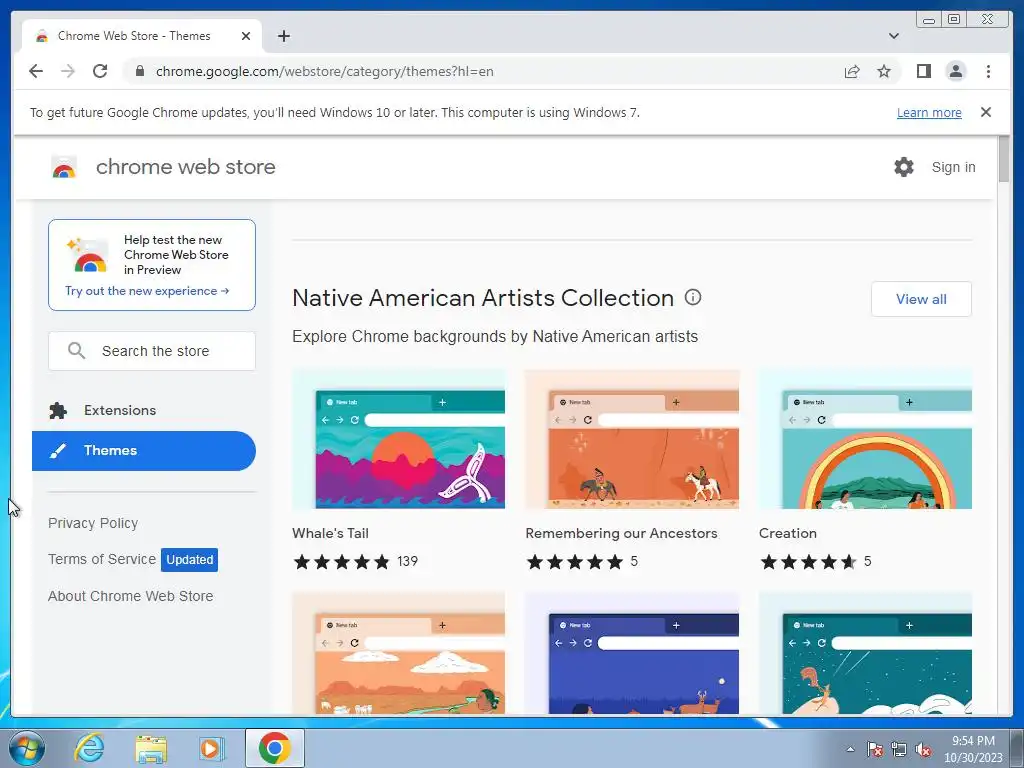Reload the Chrome Web Store page
This screenshot has height=768, width=1024.
click(100, 71)
